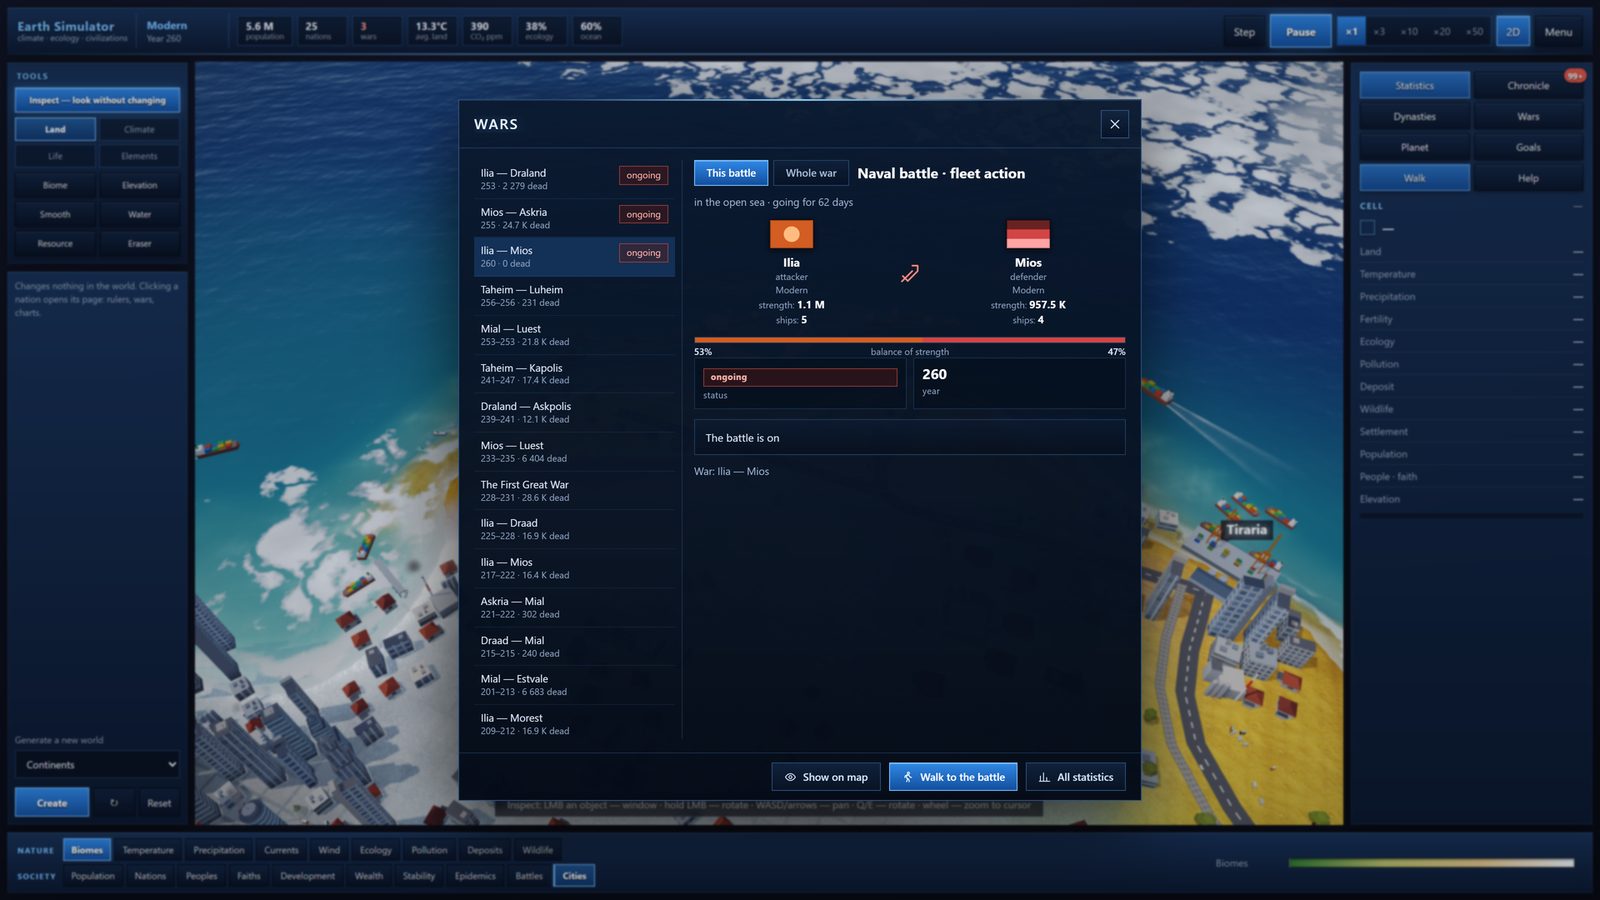1600x900 pixels.
Task: Pause the simulation
Action: tap(1300, 32)
